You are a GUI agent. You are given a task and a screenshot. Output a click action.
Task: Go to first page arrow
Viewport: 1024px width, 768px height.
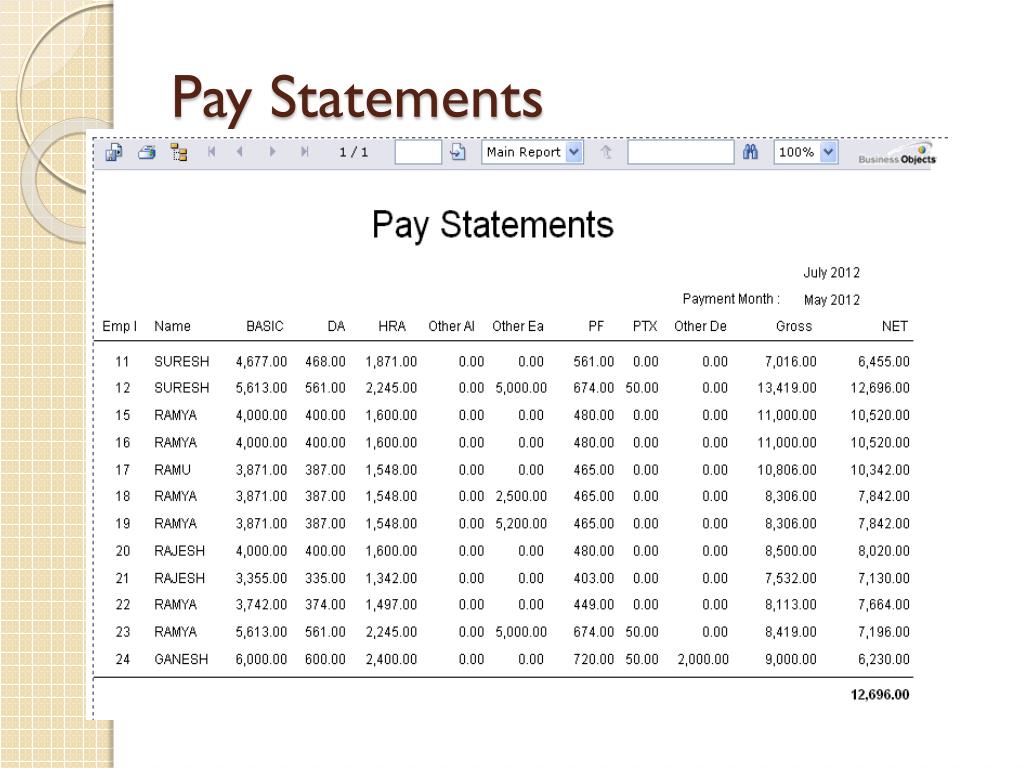tap(212, 152)
